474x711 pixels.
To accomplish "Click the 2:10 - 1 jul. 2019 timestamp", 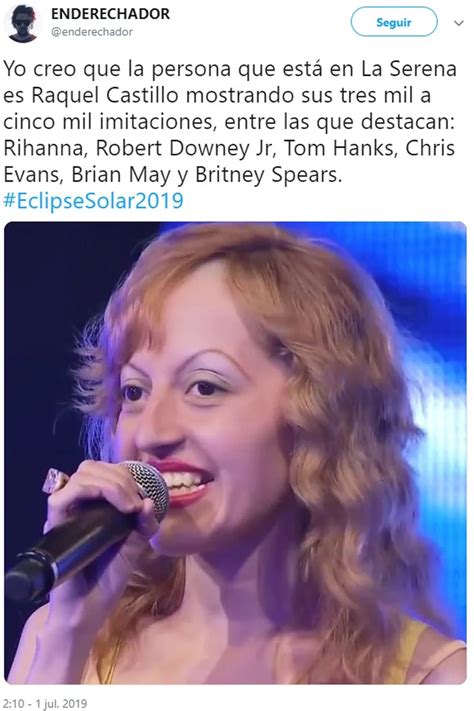I will pyautogui.click(x=44, y=703).
